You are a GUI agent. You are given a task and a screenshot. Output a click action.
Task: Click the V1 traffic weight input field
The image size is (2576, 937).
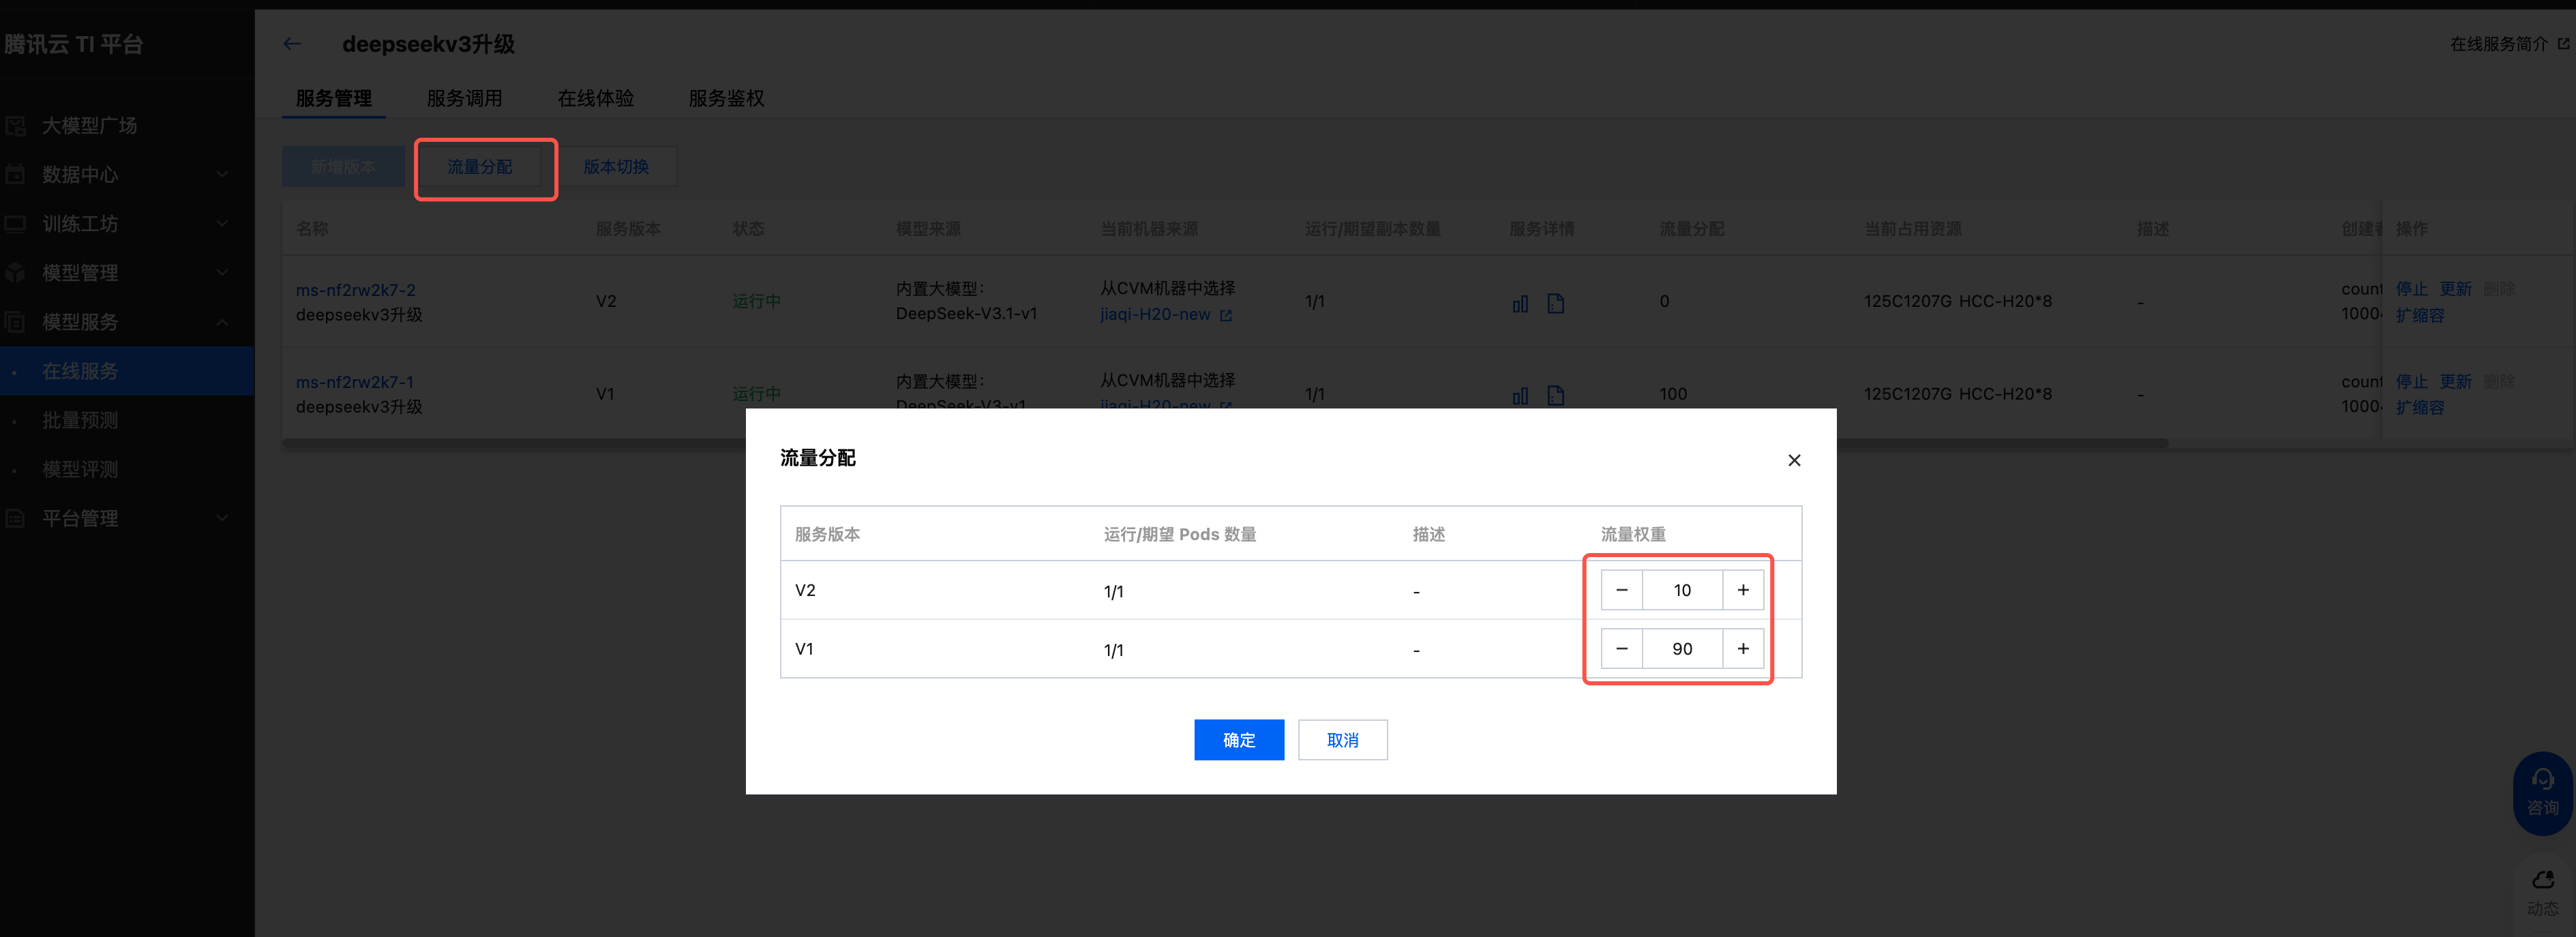(1682, 649)
